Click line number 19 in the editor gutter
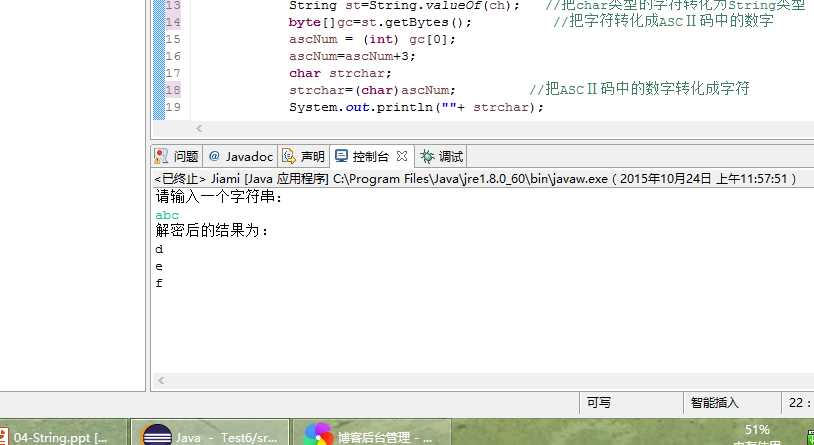The height and width of the screenshot is (445, 814). pos(173,107)
